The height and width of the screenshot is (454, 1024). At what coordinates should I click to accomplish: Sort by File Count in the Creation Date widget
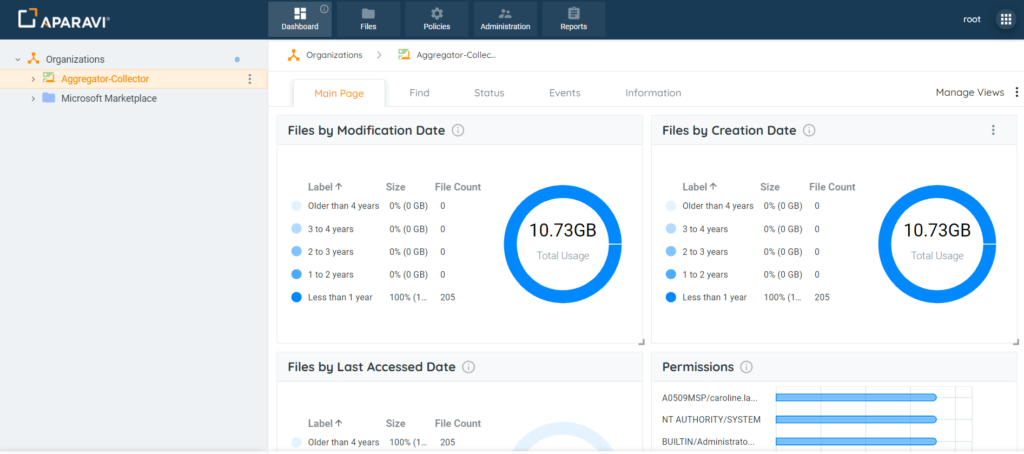832,187
